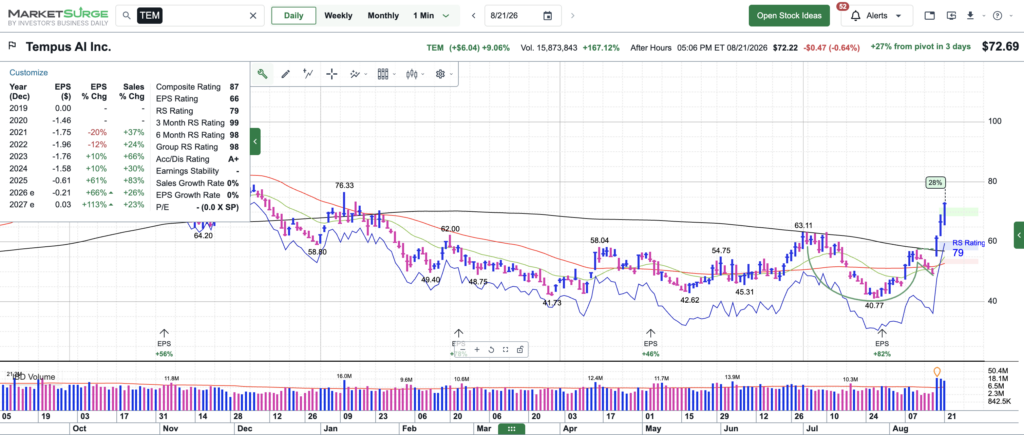Expand the pattern recognition tool dropdown arrow
1024x435 pixels.
tap(364, 74)
